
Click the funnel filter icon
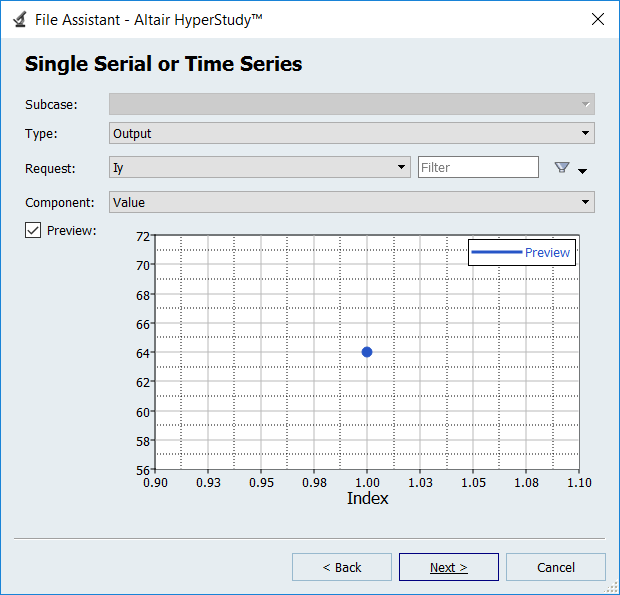point(561,168)
